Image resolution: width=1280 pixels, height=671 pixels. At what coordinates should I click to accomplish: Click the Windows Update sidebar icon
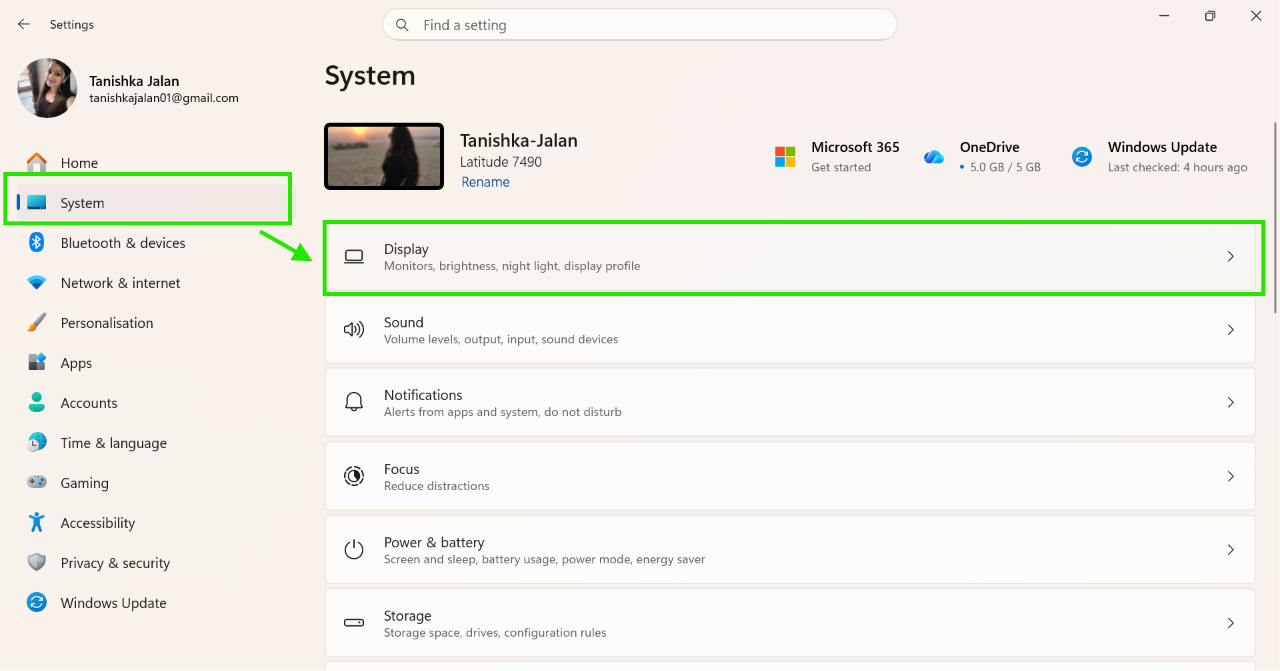pyautogui.click(x=37, y=602)
